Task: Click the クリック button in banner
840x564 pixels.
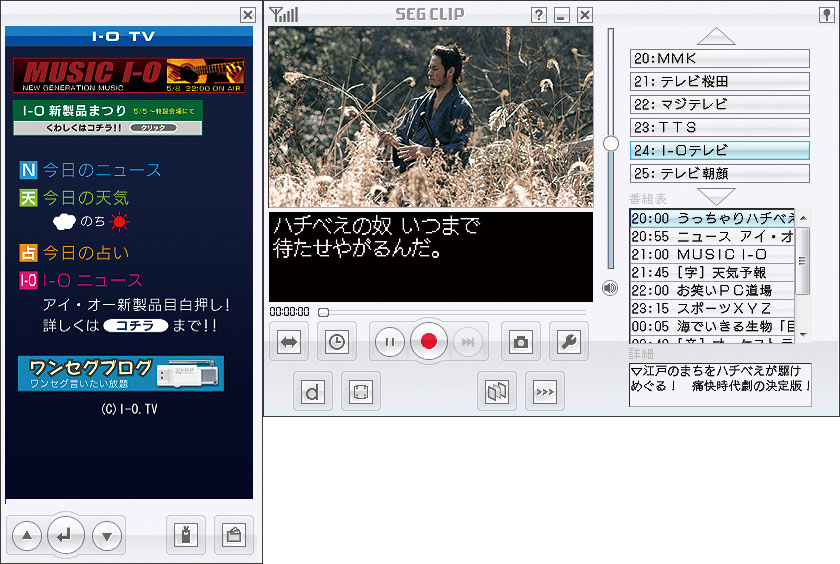Action: pyautogui.click(x=153, y=127)
